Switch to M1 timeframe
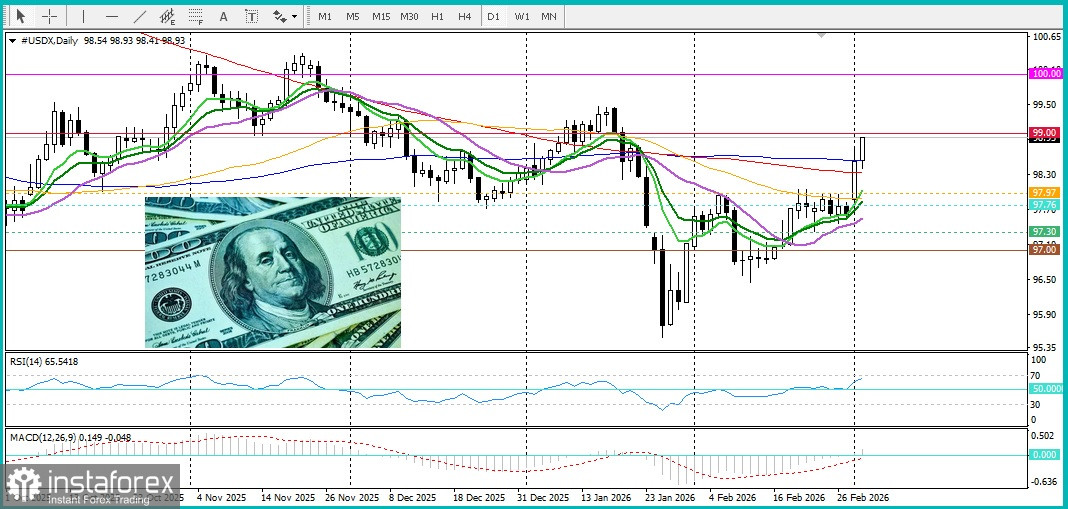1068x509 pixels. [325, 17]
